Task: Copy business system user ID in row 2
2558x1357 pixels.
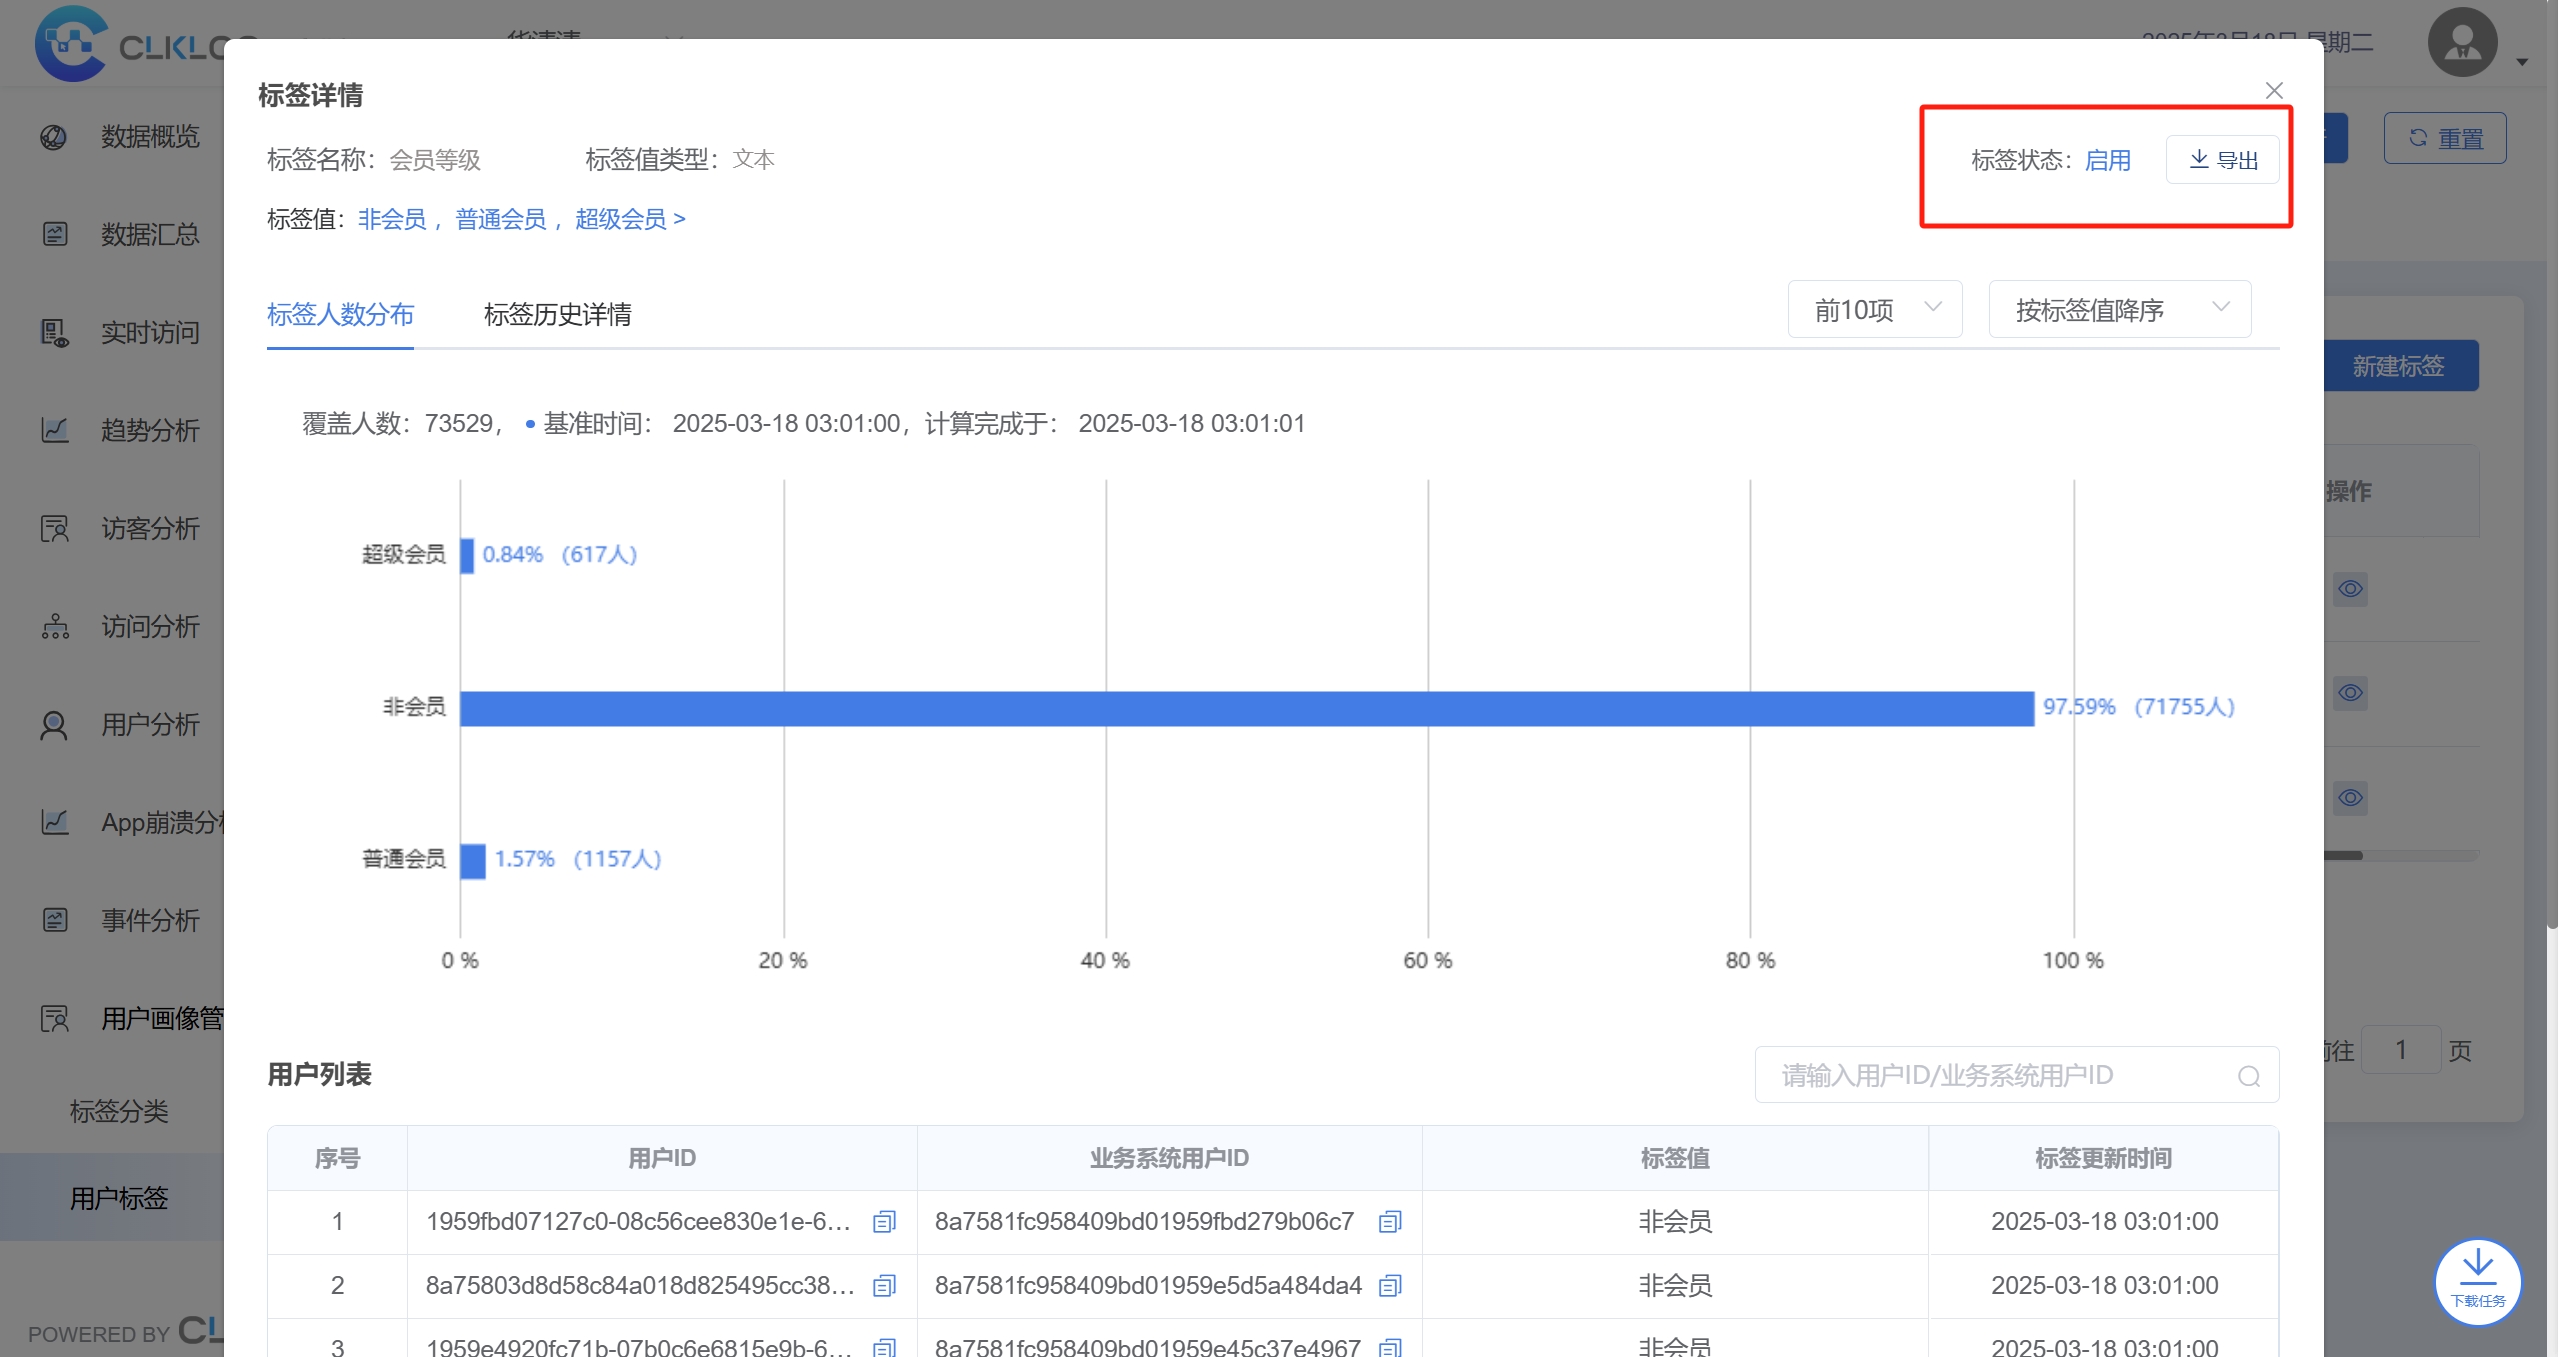Action: (x=1390, y=1286)
